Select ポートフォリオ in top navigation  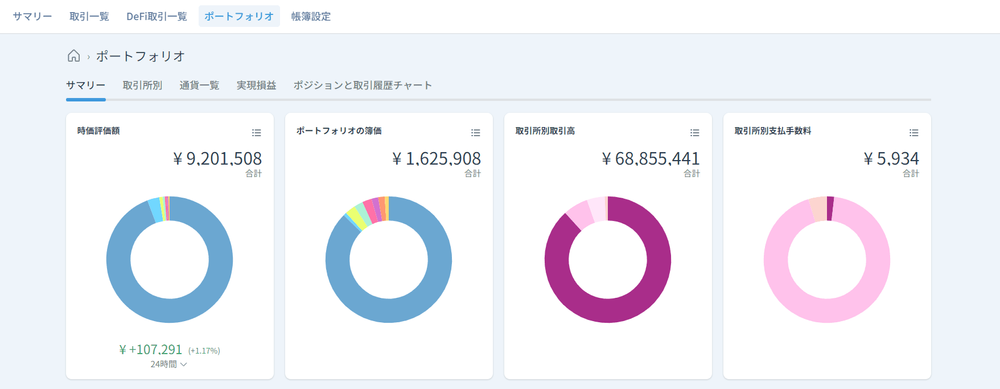[239, 17]
